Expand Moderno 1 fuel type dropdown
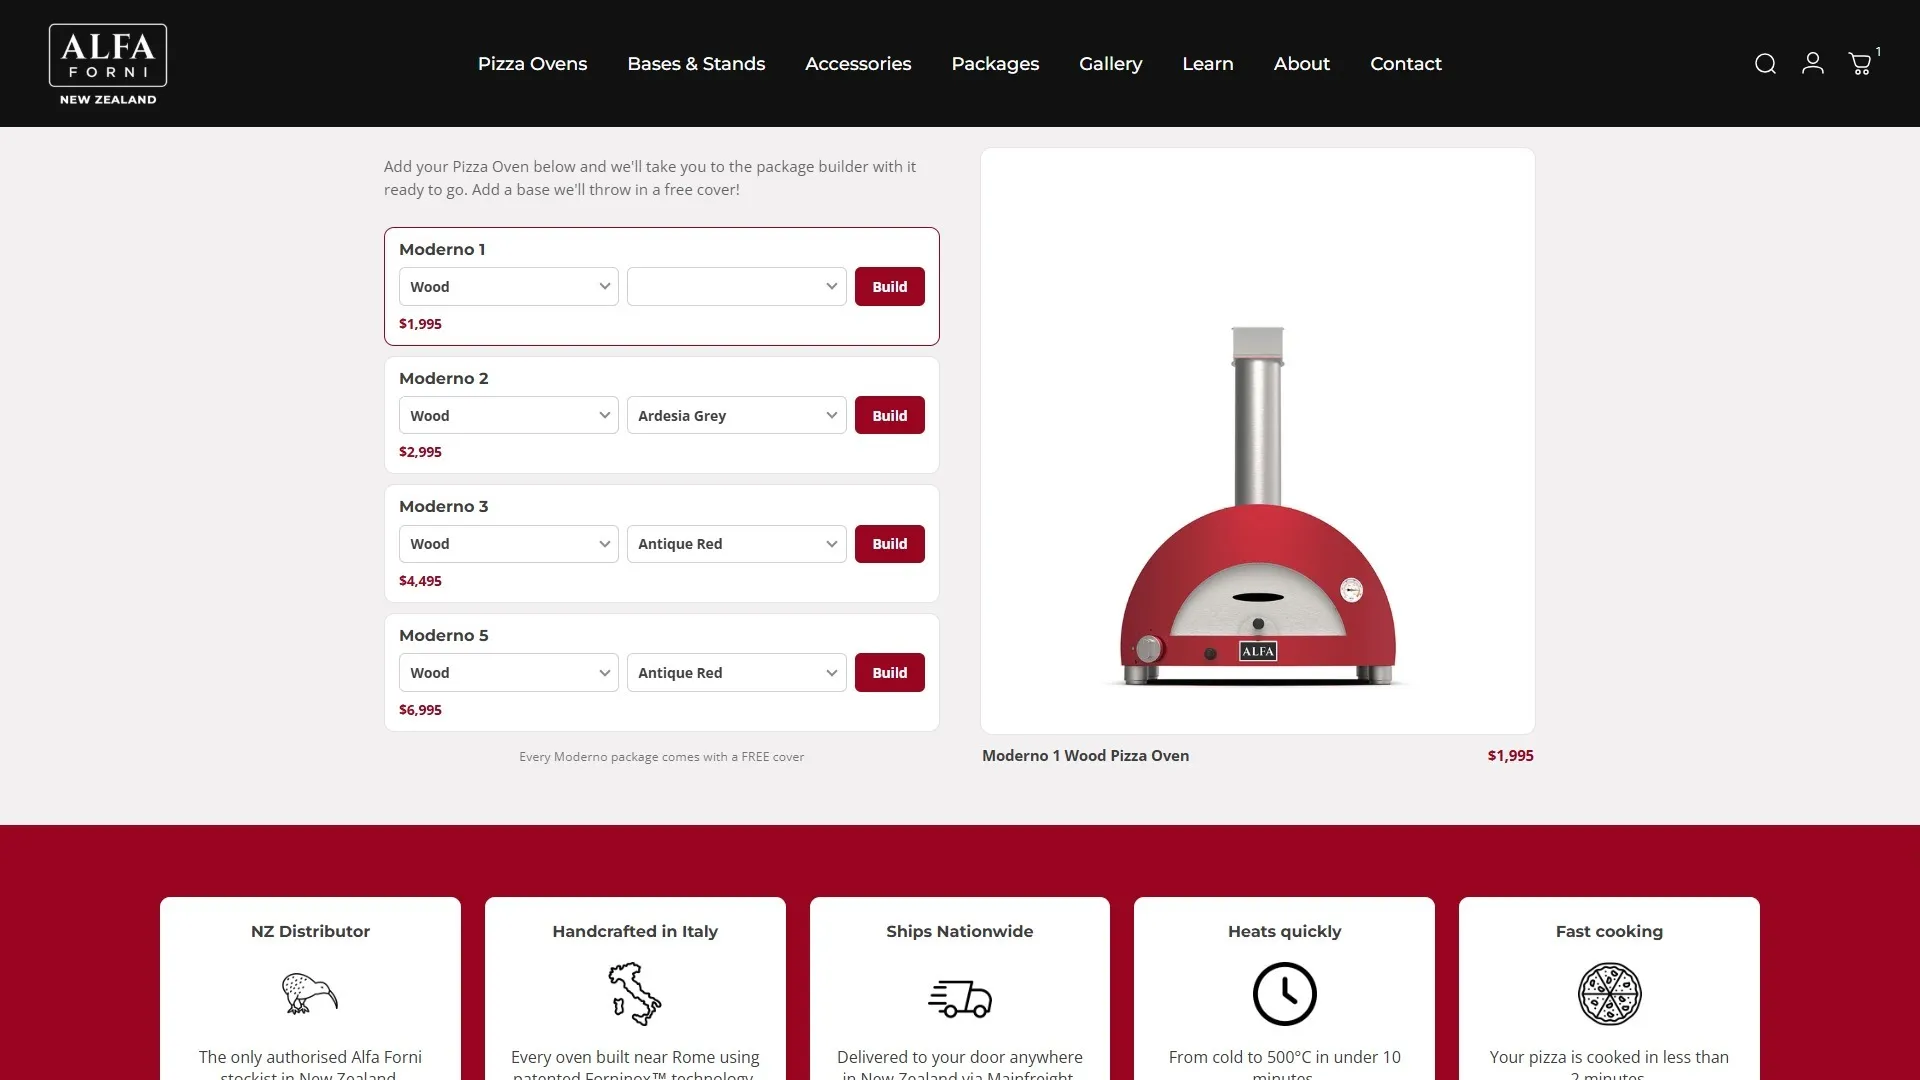 [x=509, y=287]
